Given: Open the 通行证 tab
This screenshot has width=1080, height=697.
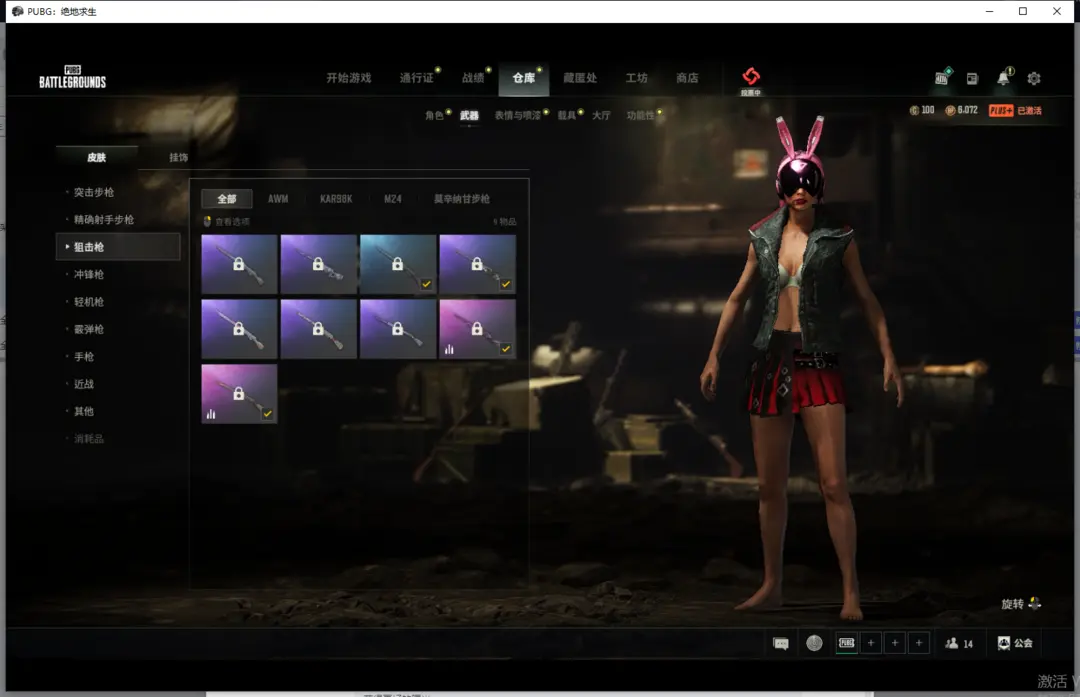Looking at the screenshot, I should click(417, 78).
